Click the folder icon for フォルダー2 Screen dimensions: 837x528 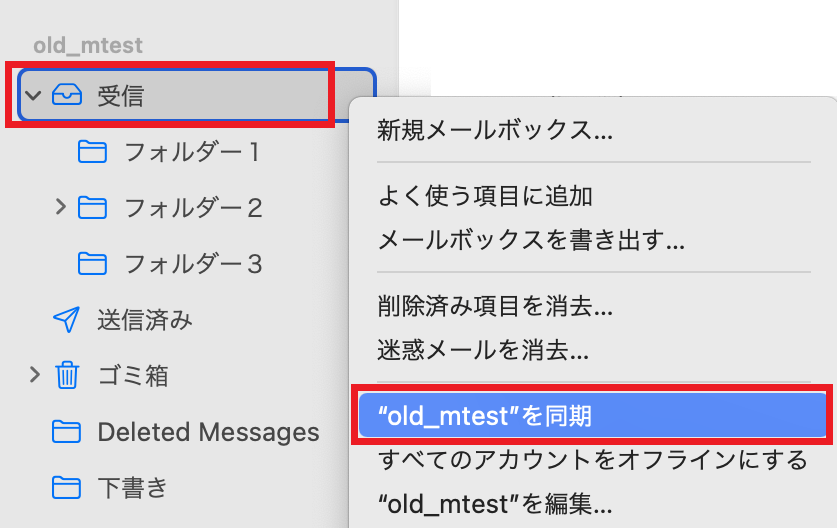[92, 208]
